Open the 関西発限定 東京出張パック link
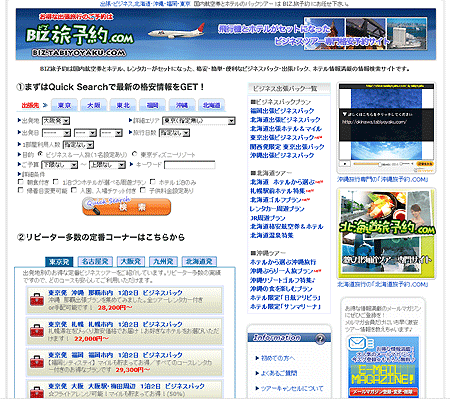This screenshot has height=399, width=450. (x=287, y=147)
